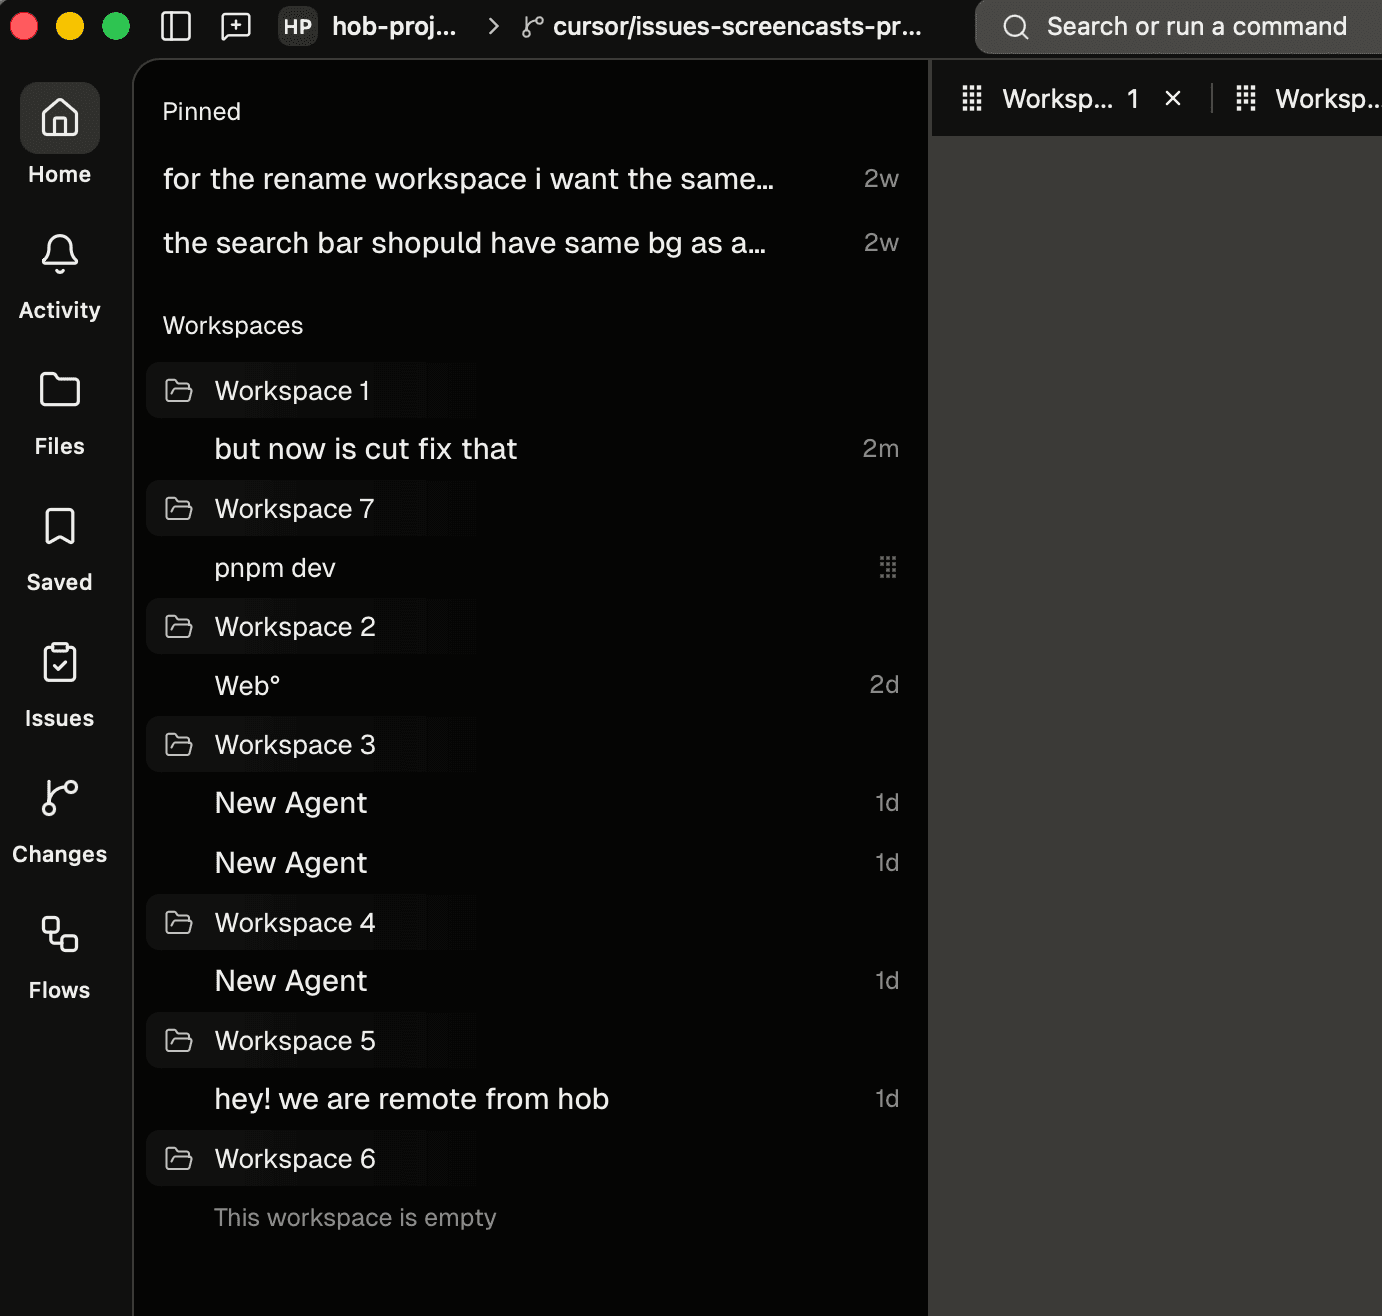Start a new chat with plus icon
This screenshot has width=1382, height=1316.
(x=236, y=26)
